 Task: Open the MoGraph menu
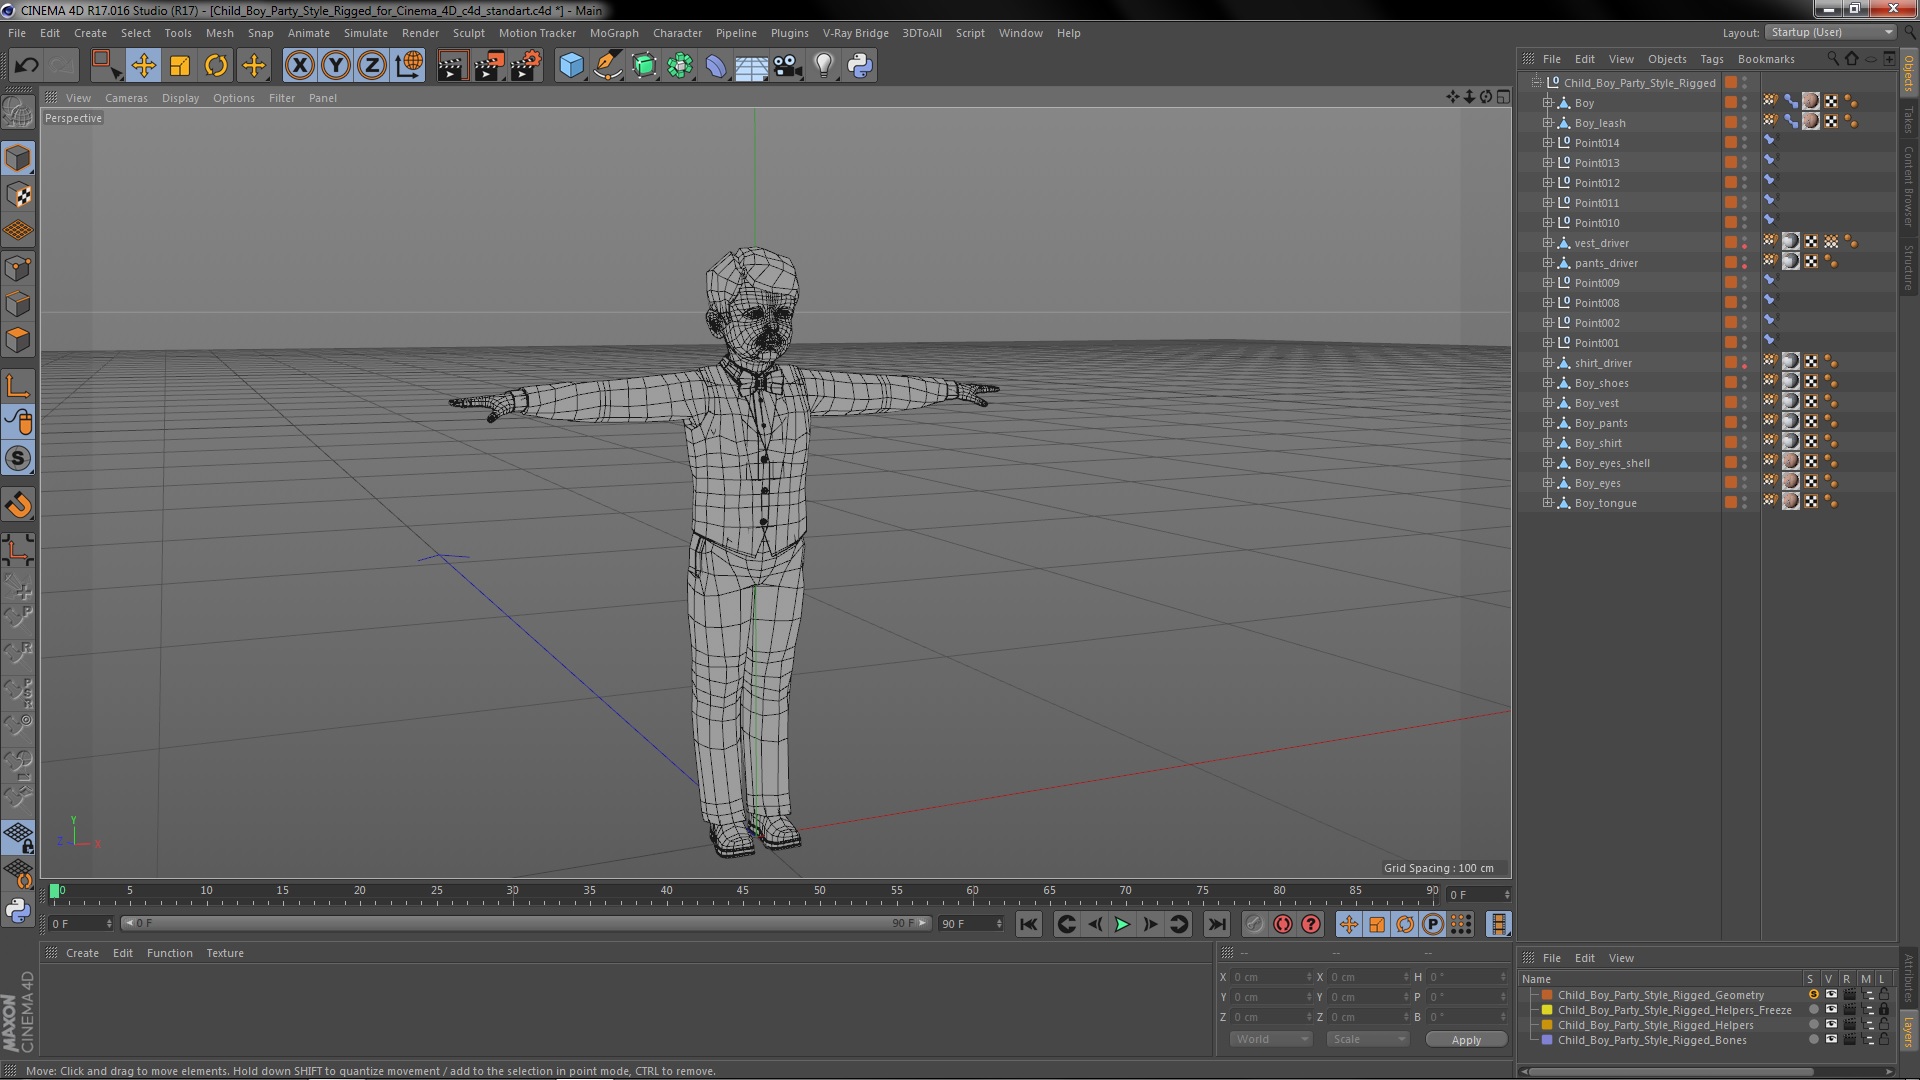coord(614,33)
